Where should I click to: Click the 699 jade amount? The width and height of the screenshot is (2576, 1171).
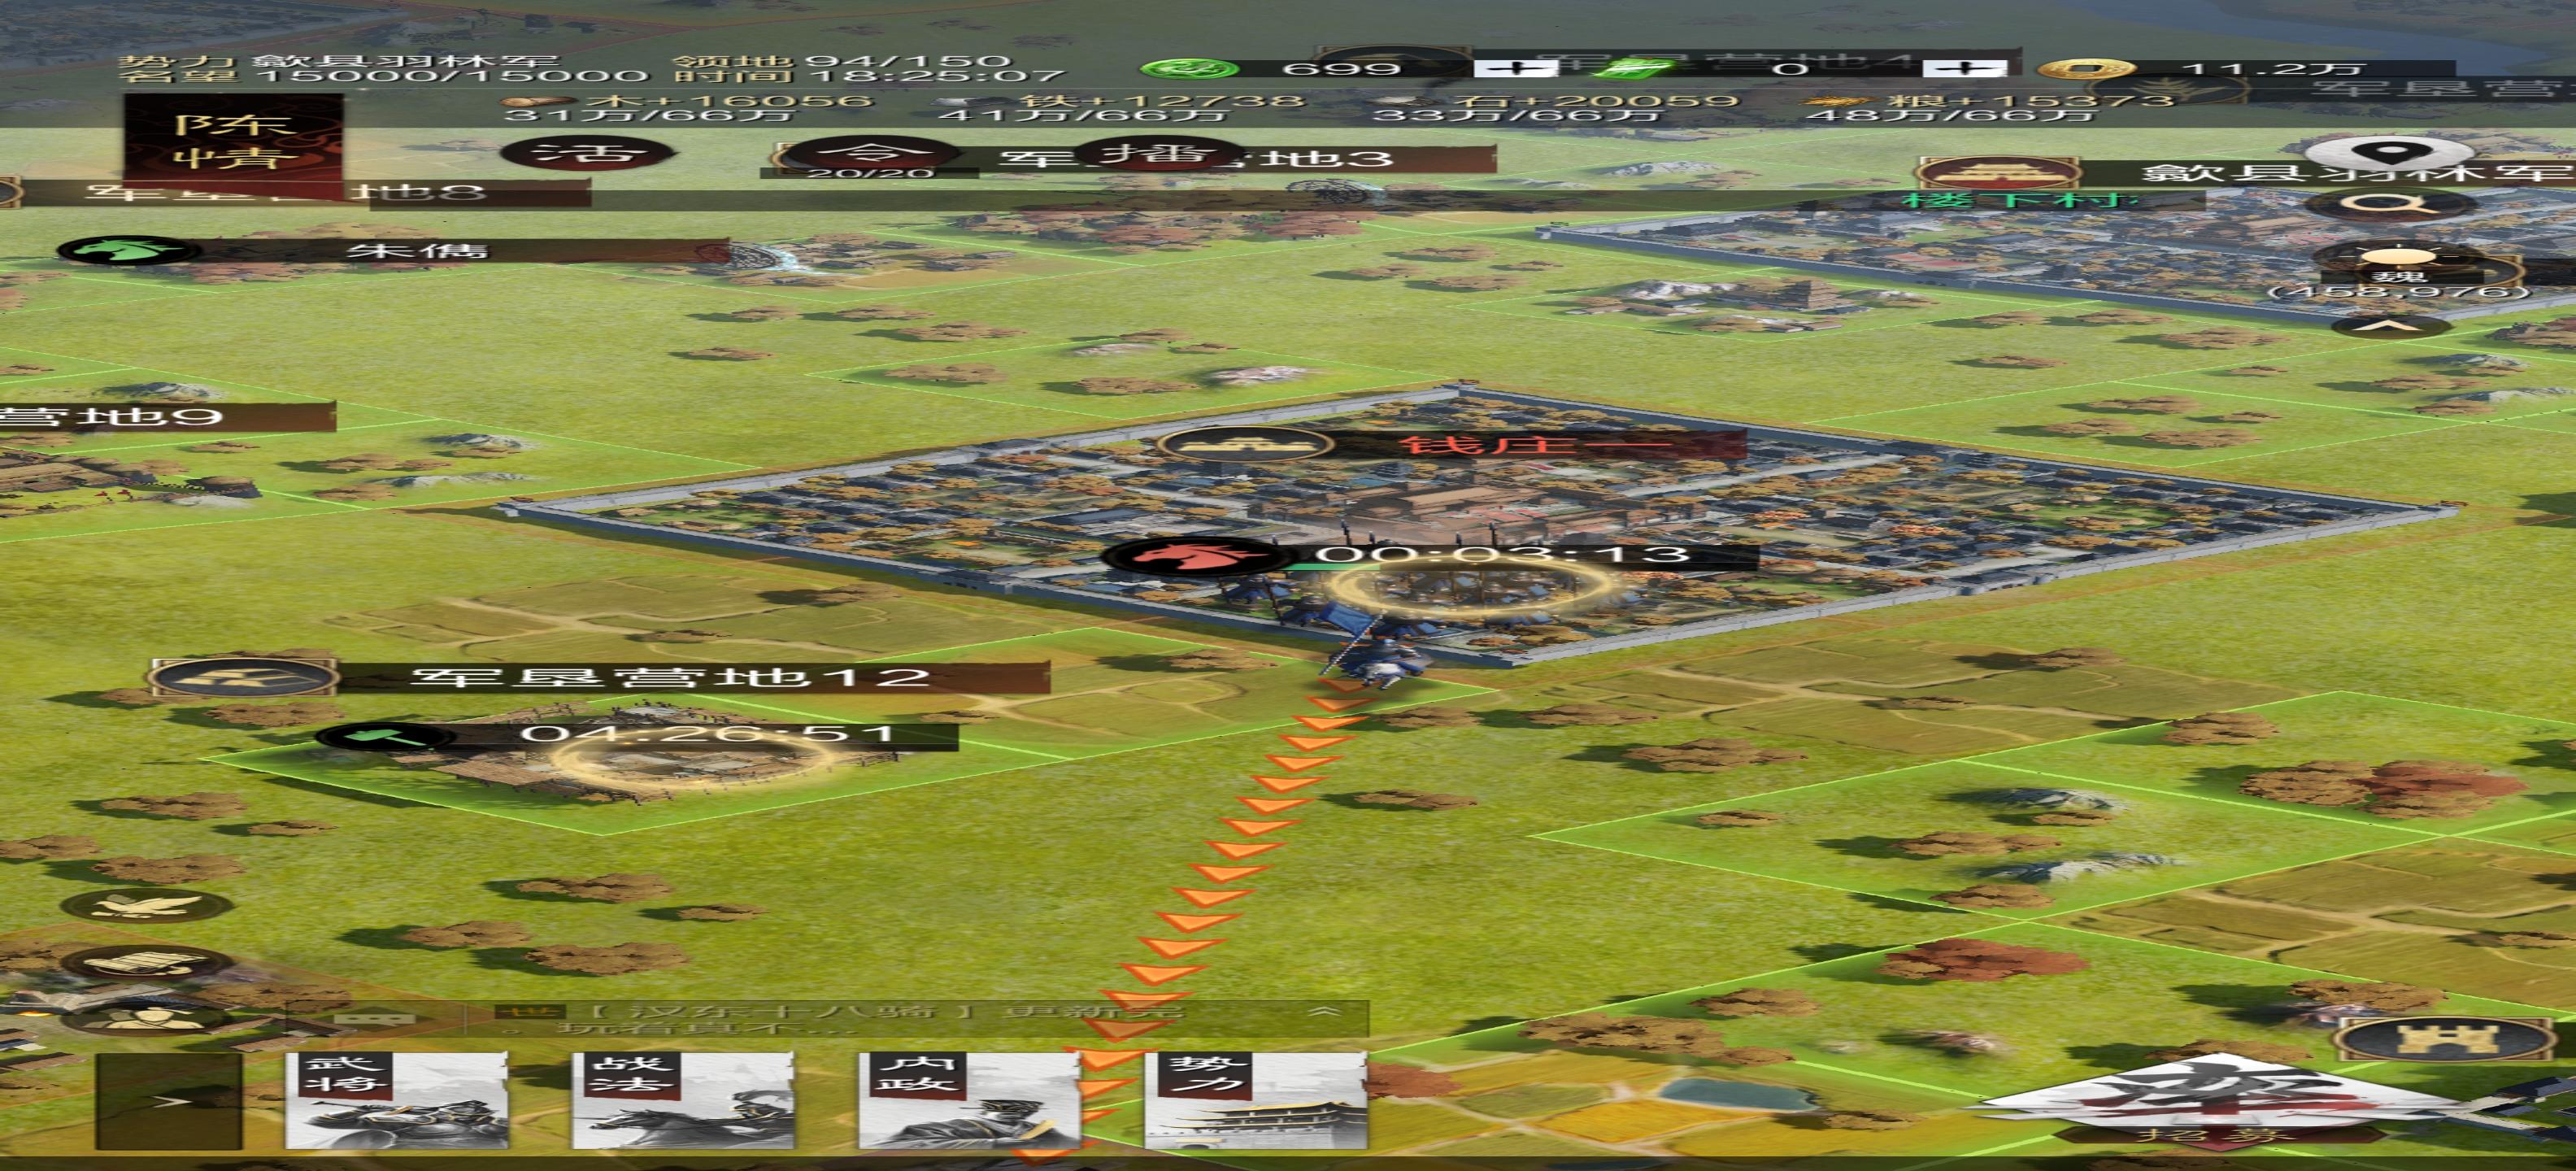click(x=1340, y=69)
